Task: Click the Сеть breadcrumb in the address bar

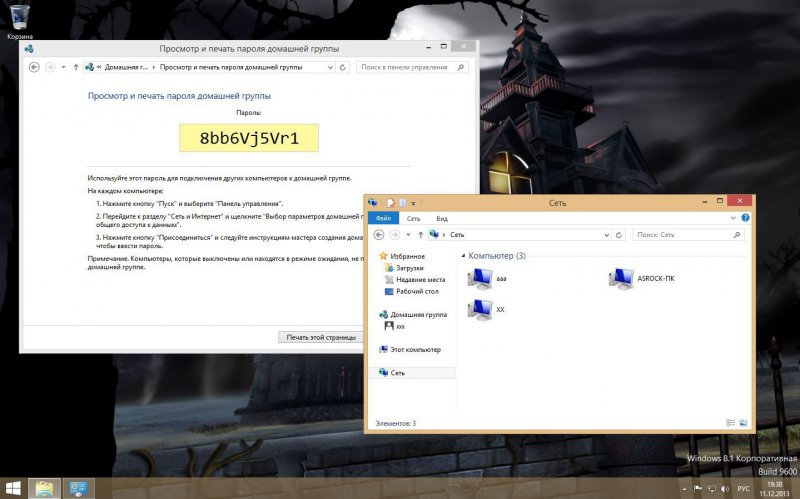Action: pyautogui.click(x=457, y=235)
